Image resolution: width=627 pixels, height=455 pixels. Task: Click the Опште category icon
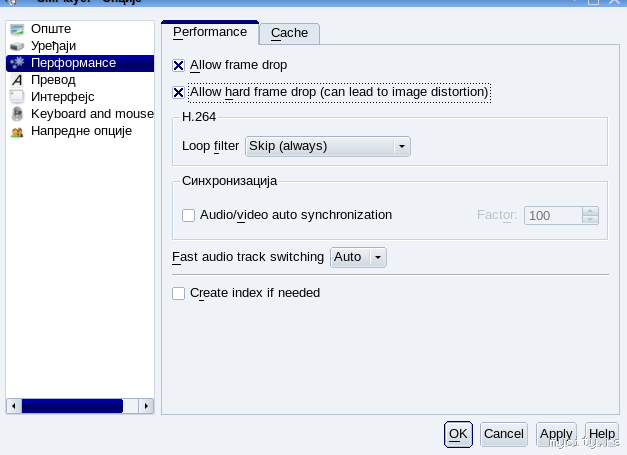tap(16, 29)
